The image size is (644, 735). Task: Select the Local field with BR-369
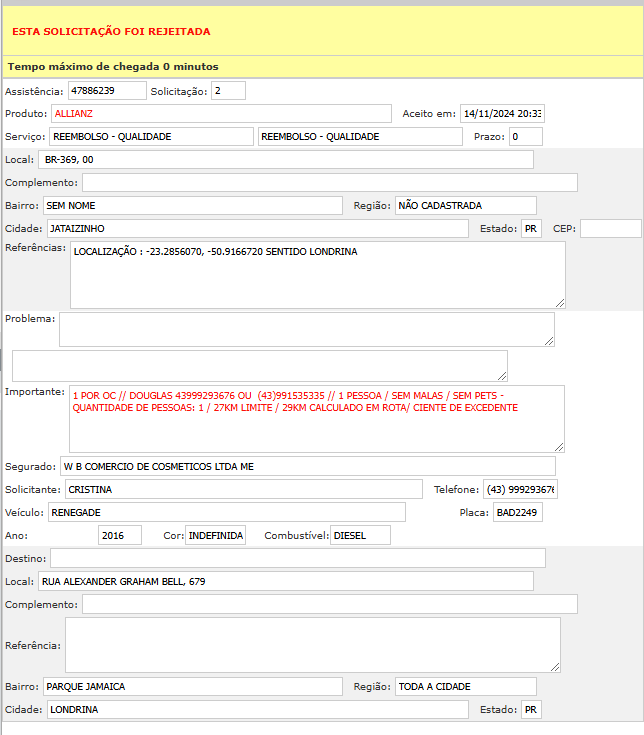tap(285, 160)
